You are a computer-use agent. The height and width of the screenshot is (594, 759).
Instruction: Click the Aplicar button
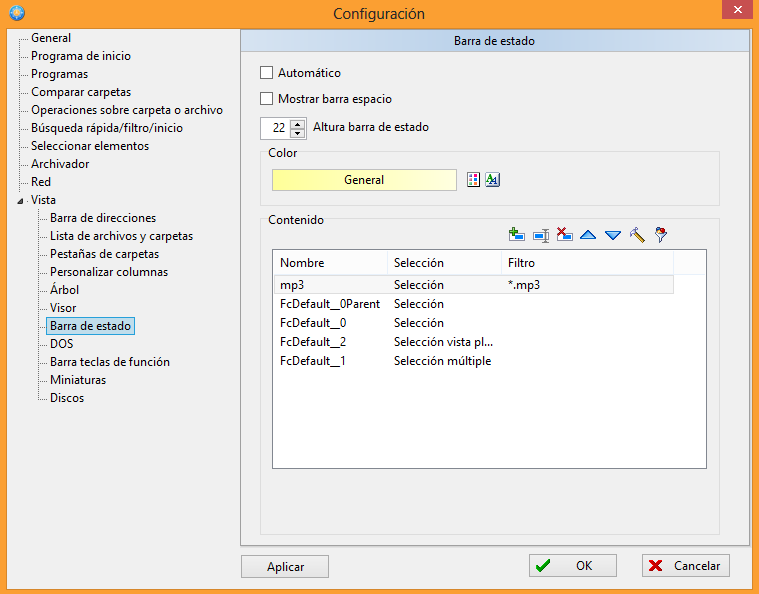coord(285,566)
